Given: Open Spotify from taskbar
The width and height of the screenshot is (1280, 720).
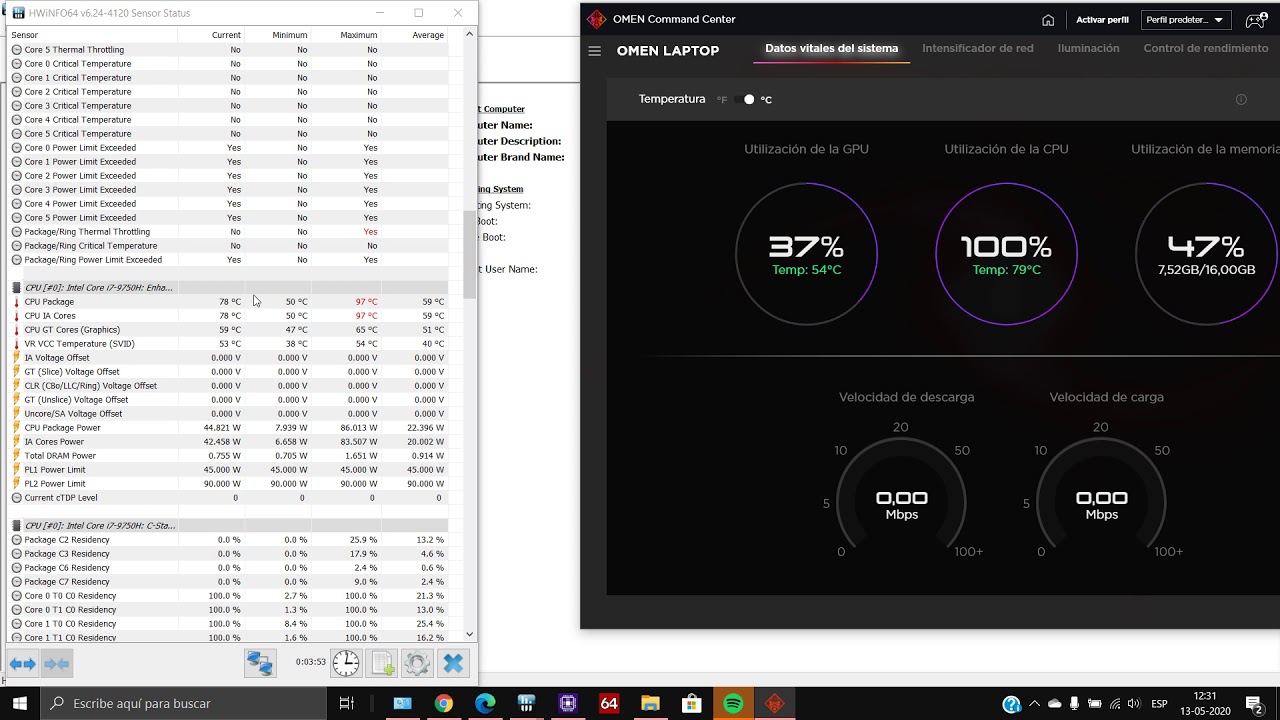Looking at the screenshot, I should click(x=733, y=703).
